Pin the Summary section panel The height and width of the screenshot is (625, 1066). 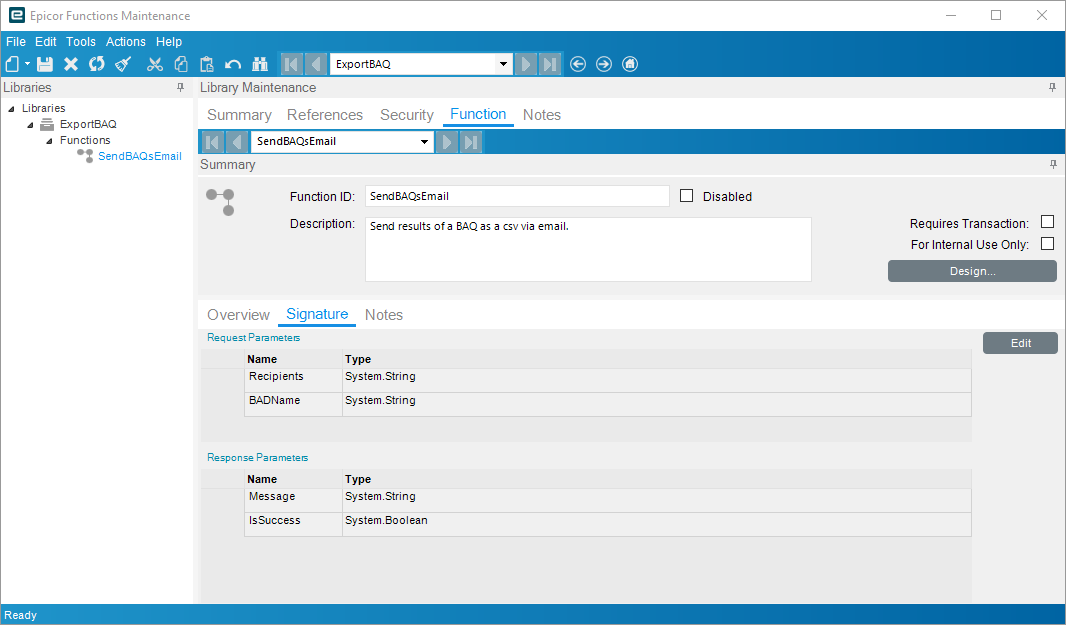pyautogui.click(x=1053, y=164)
